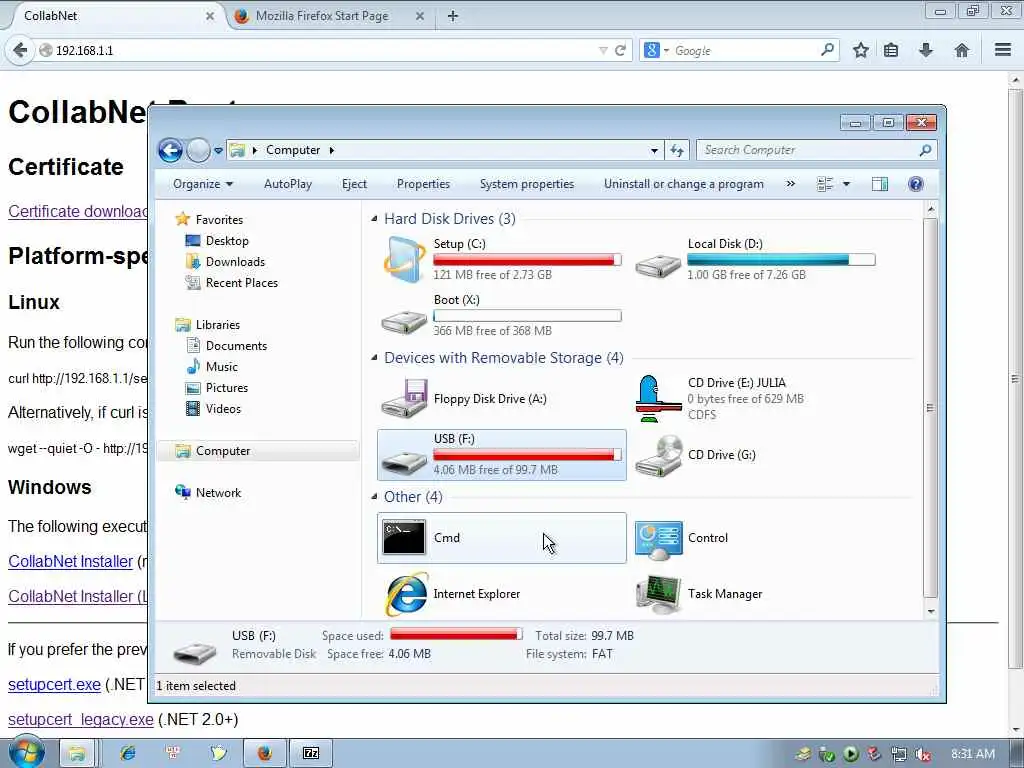Show more toolbar commands chevron

(x=791, y=184)
